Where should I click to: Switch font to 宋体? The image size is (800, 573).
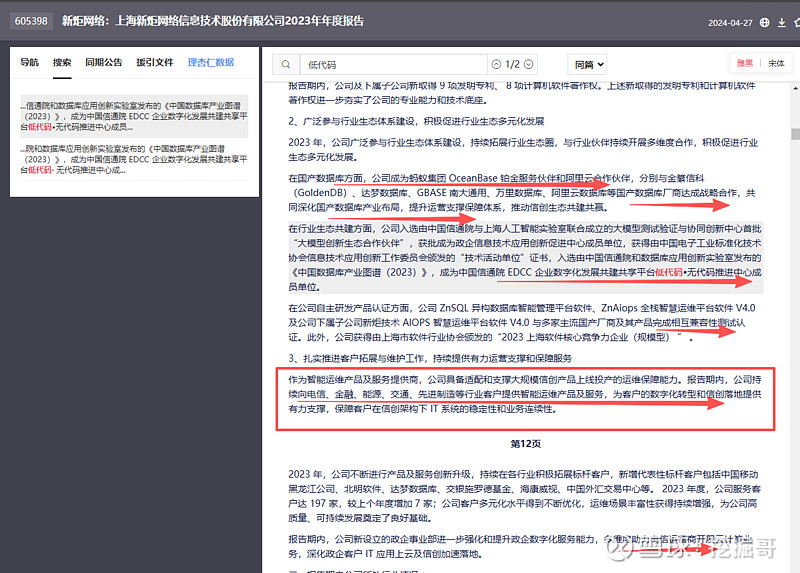pyautogui.click(x=776, y=63)
